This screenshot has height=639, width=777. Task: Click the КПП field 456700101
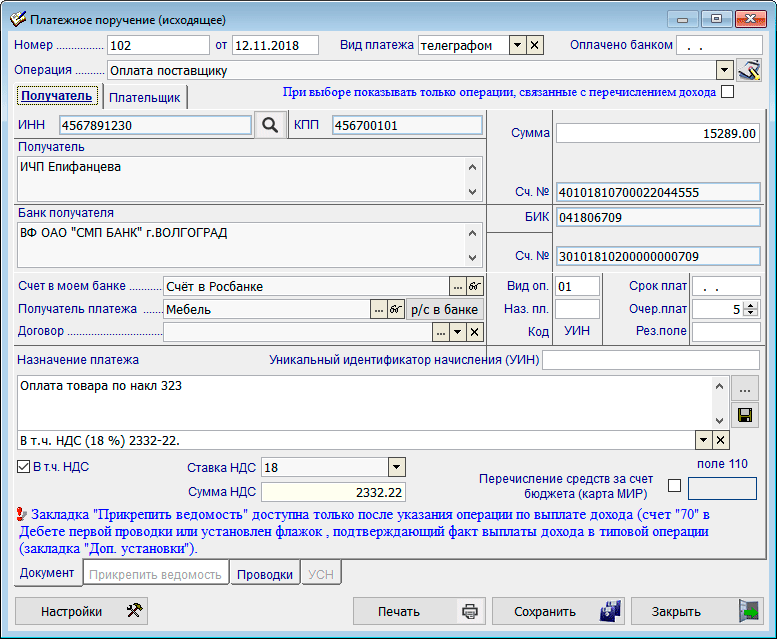[x=407, y=125]
